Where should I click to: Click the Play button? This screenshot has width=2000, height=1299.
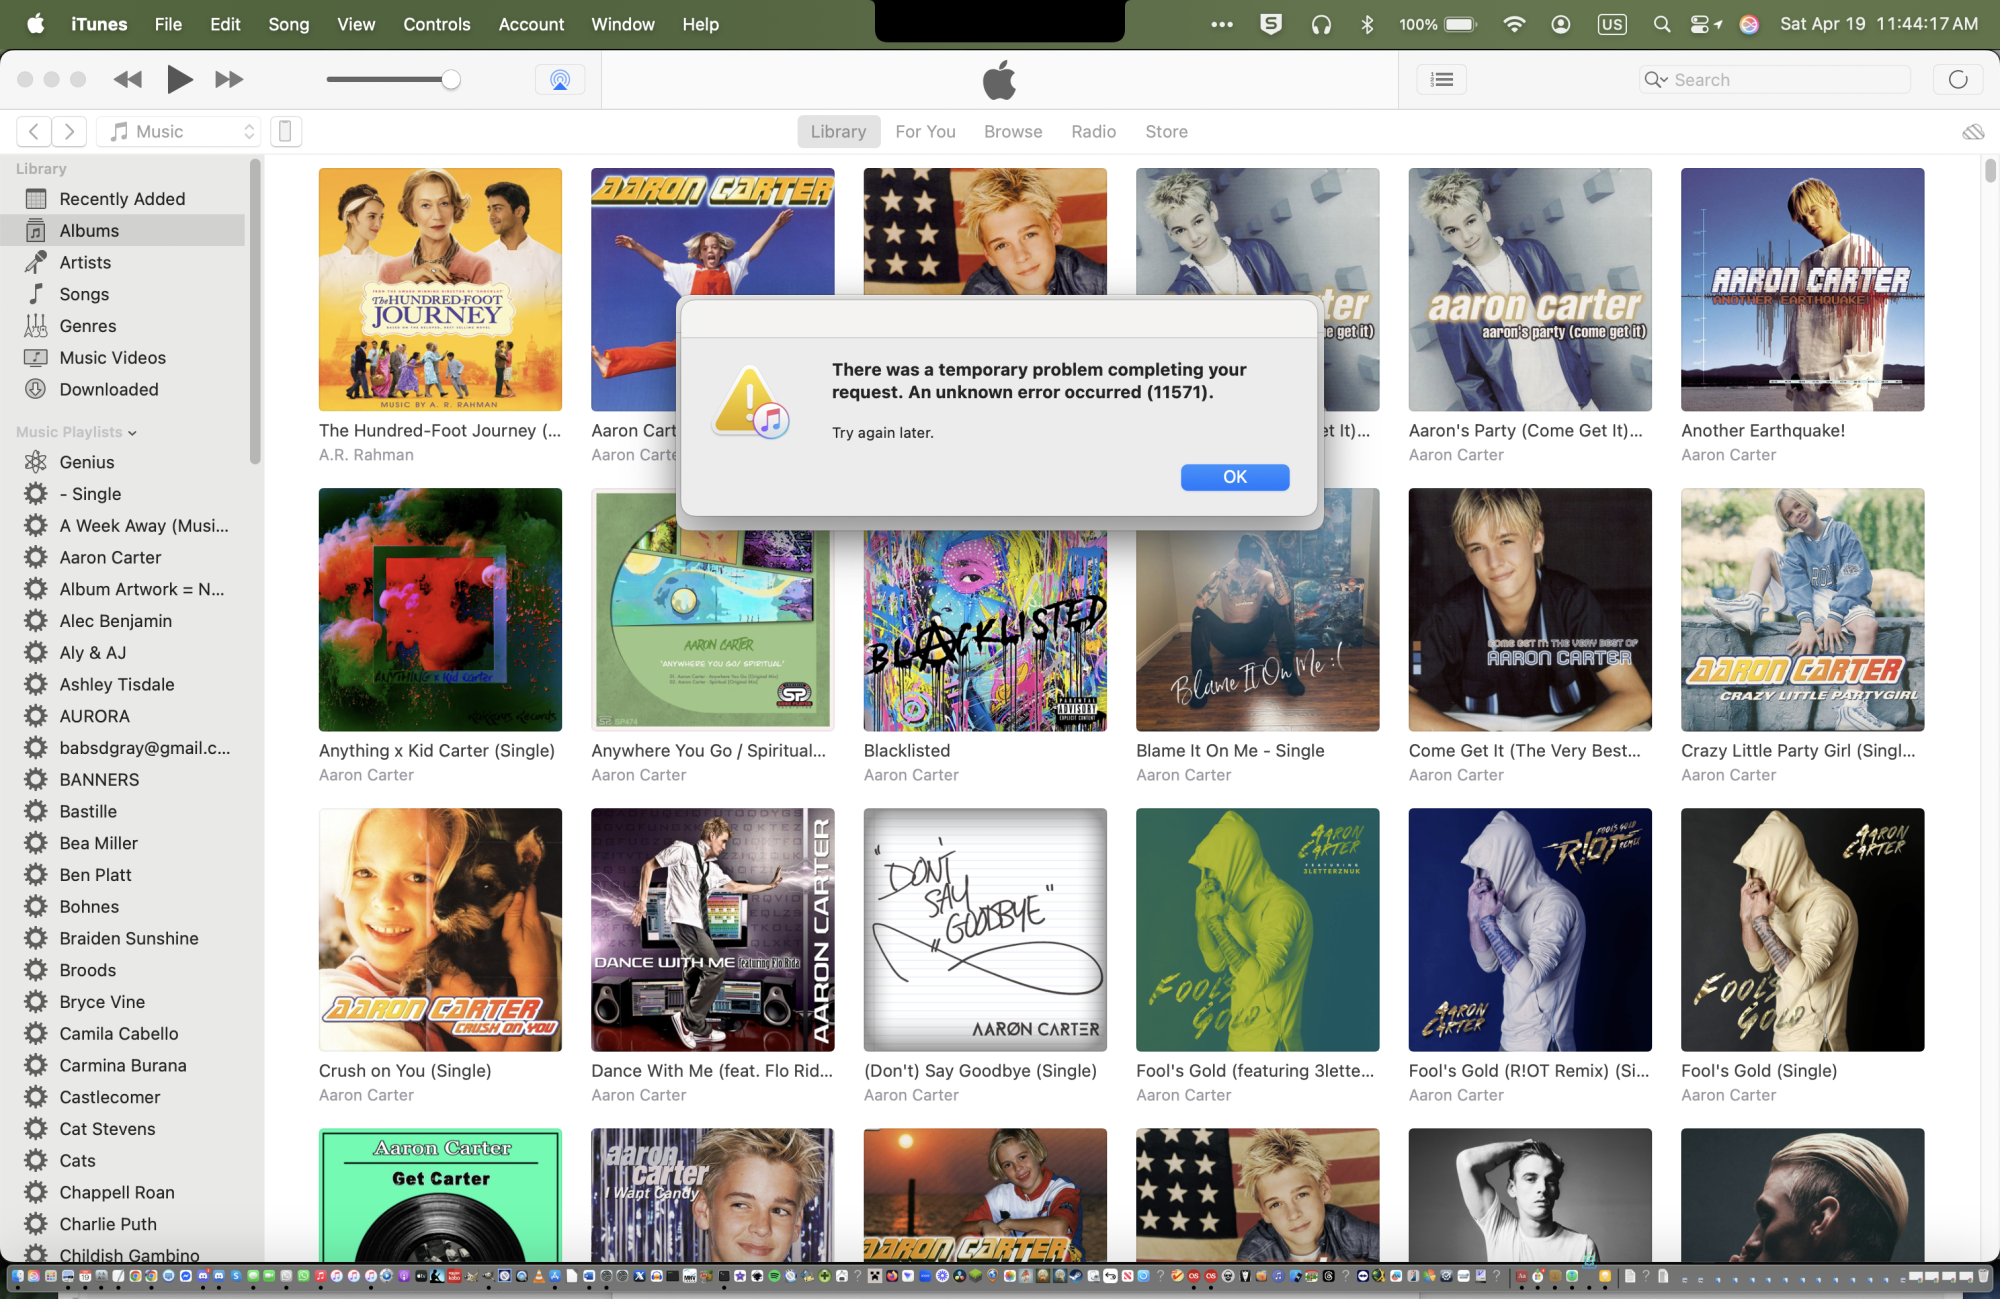[x=179, y=79]
